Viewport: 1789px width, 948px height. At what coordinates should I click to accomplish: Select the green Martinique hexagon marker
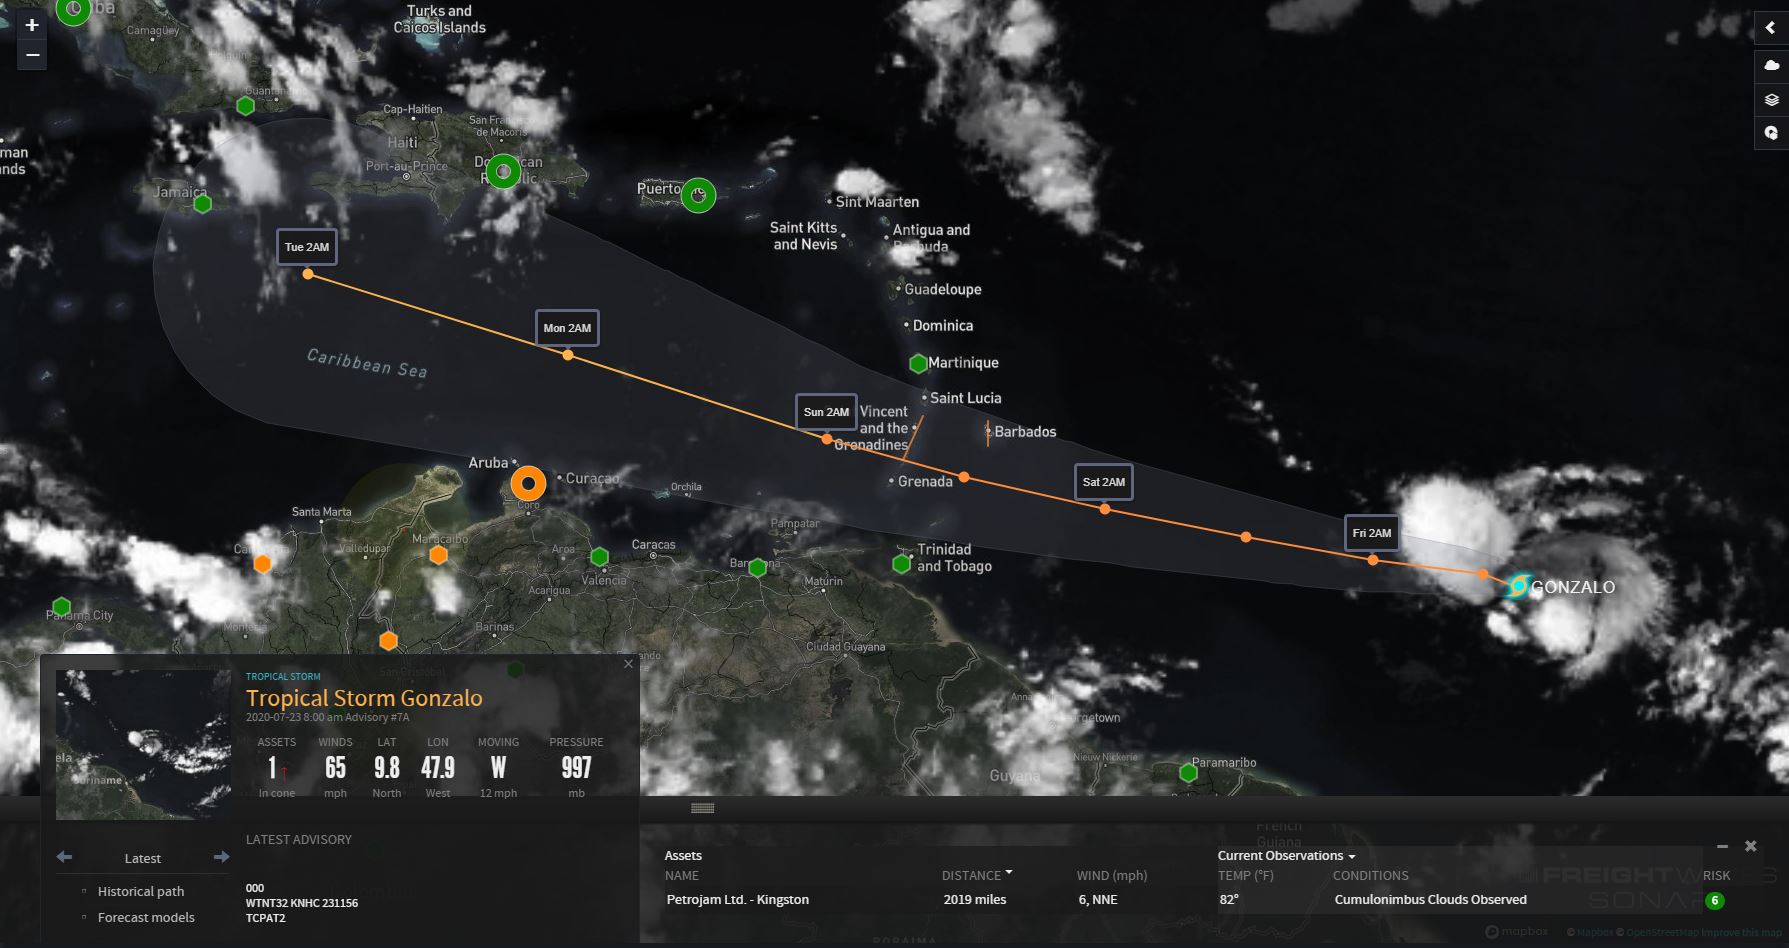click(x=918, y=363)
